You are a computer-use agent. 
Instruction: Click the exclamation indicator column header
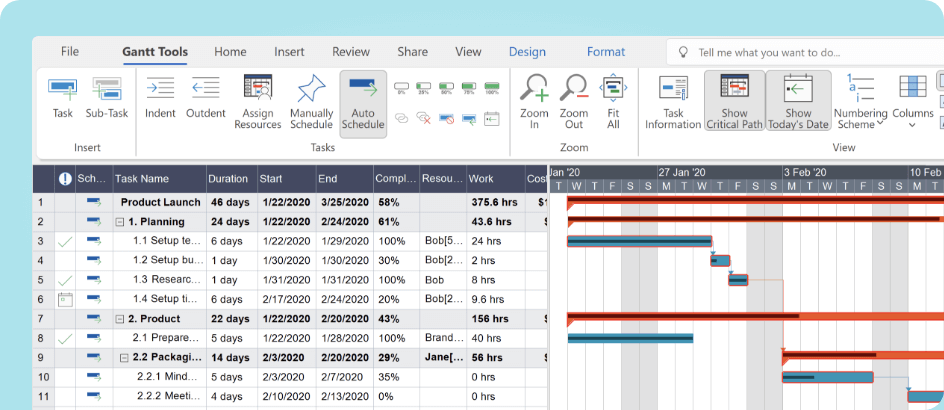(x=65, y=179)
